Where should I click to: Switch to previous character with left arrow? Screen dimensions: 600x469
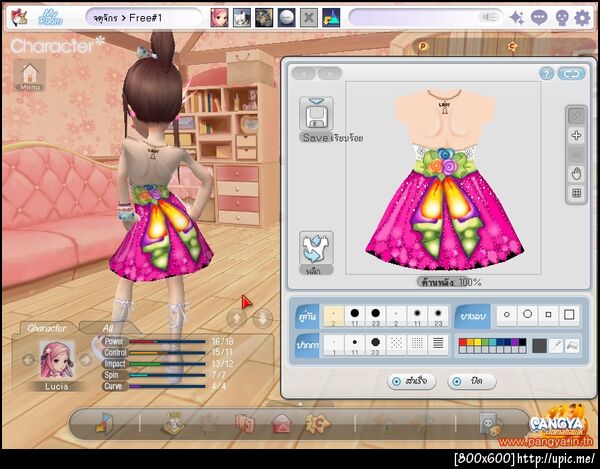click(x=29, y=360)
